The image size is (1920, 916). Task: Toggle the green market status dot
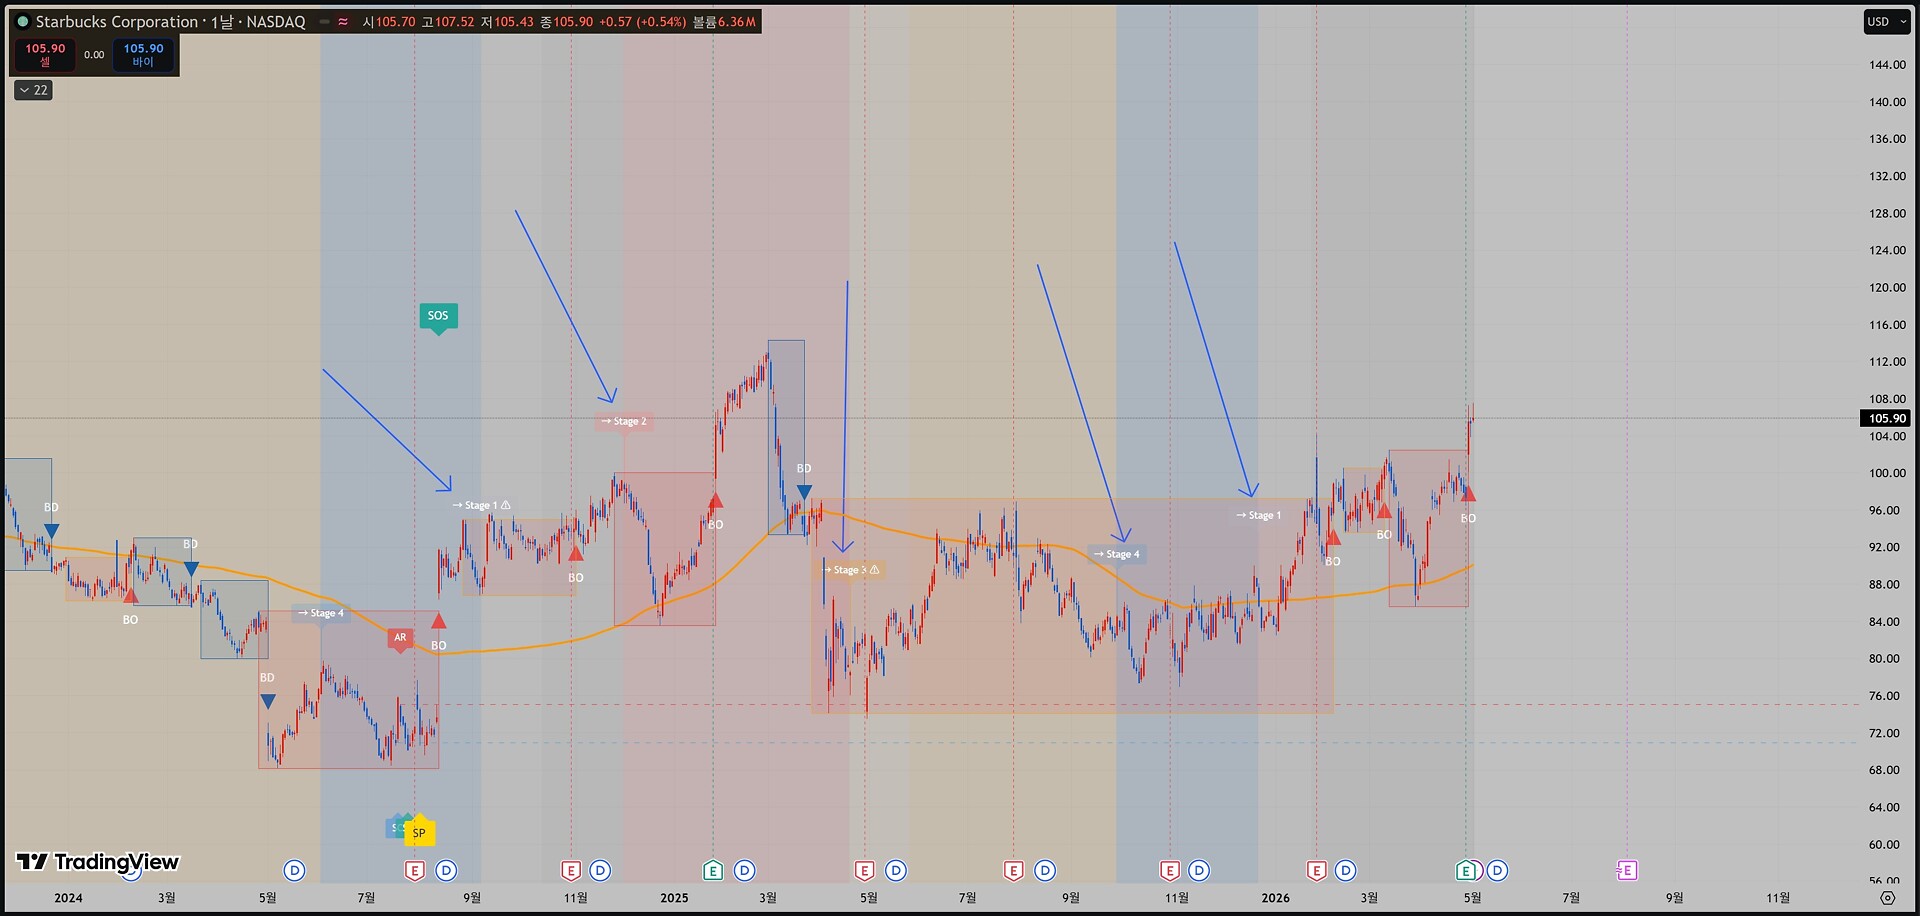click(23, 21)
